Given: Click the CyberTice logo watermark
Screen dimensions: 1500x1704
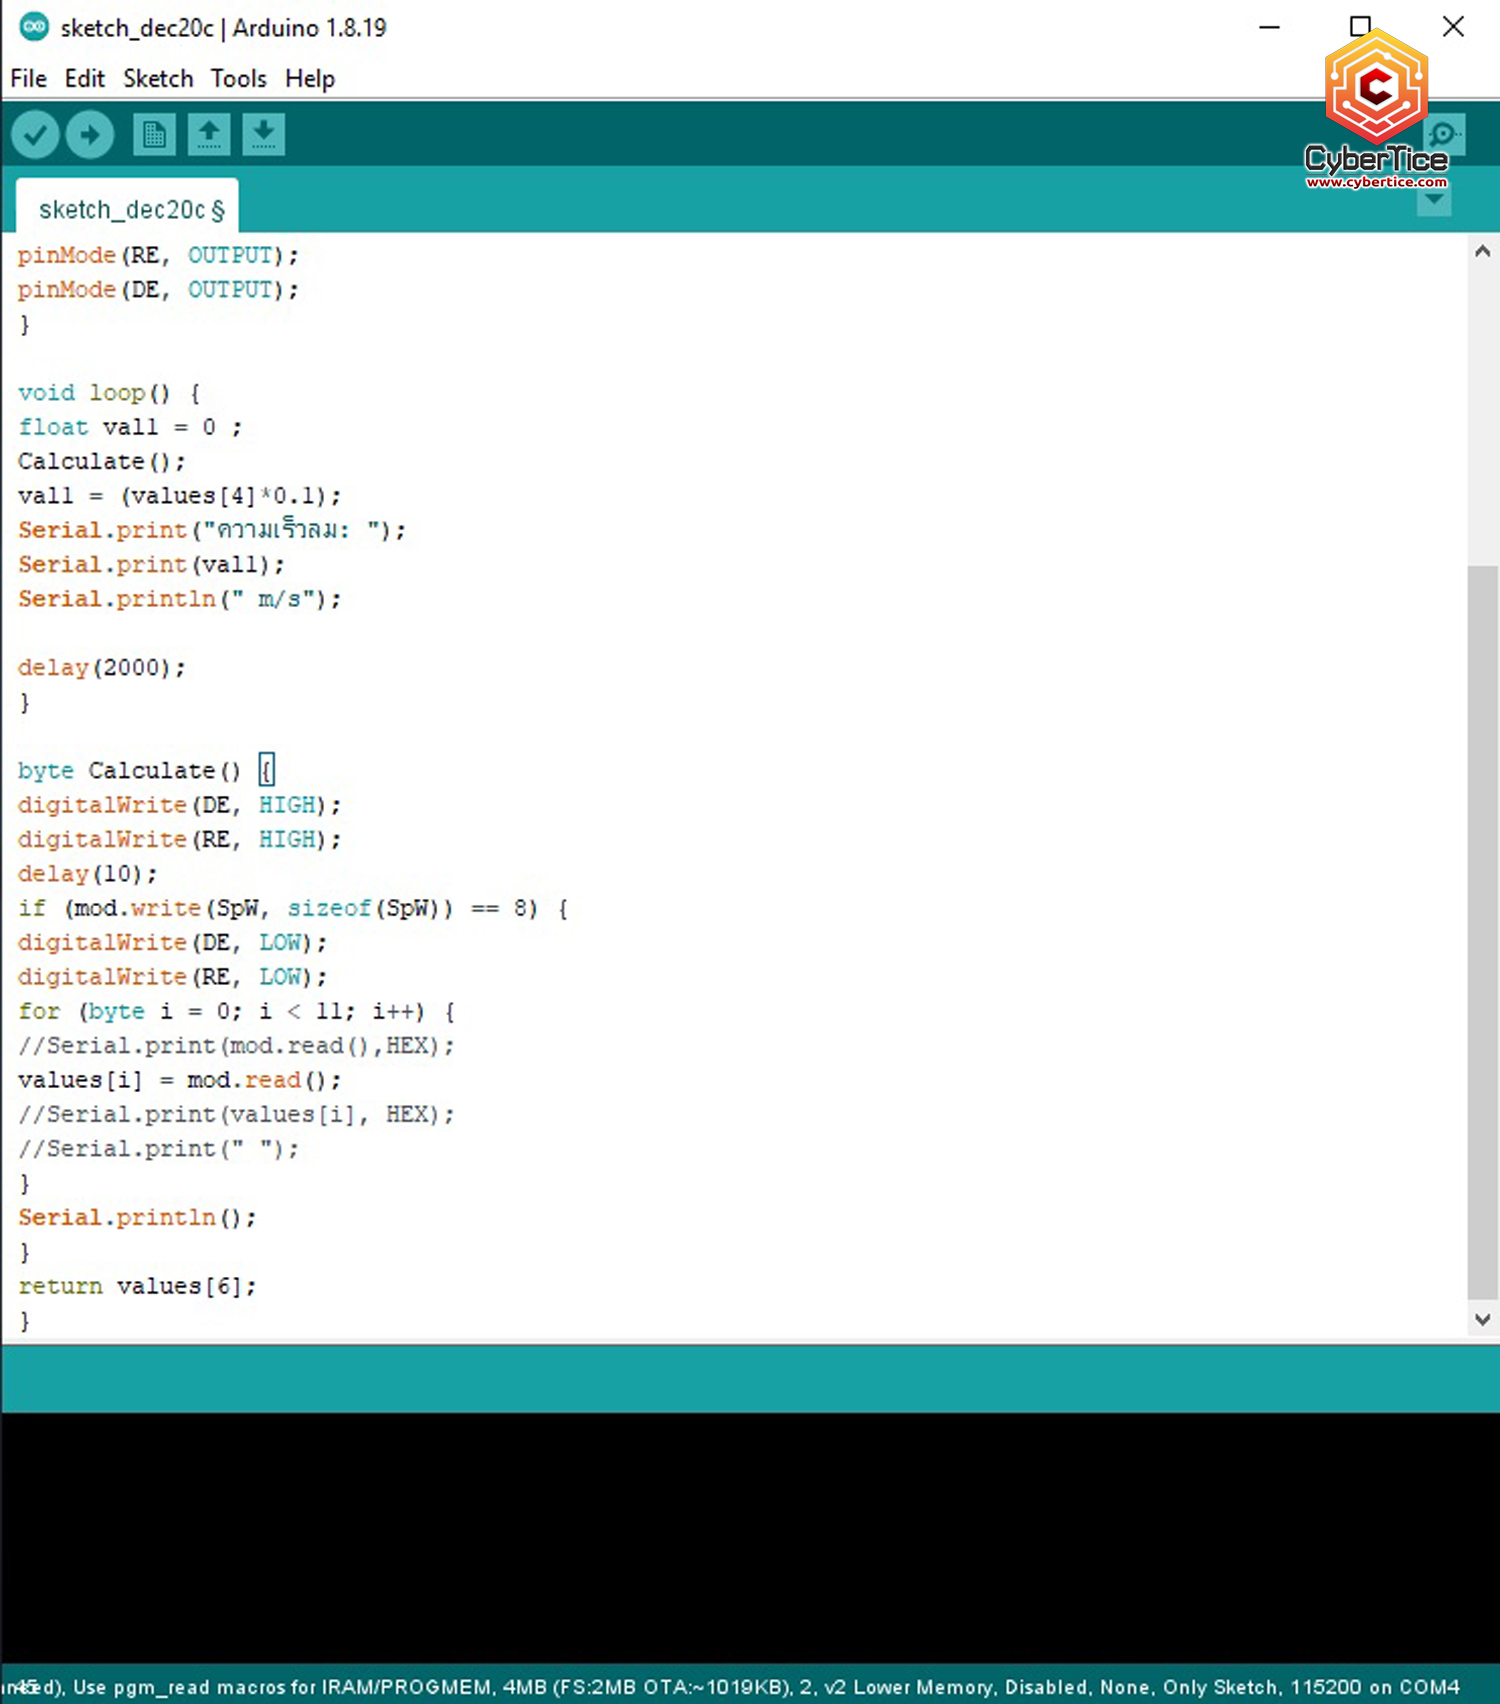Looking at the screenshot, I should [x=1376, y=110].
